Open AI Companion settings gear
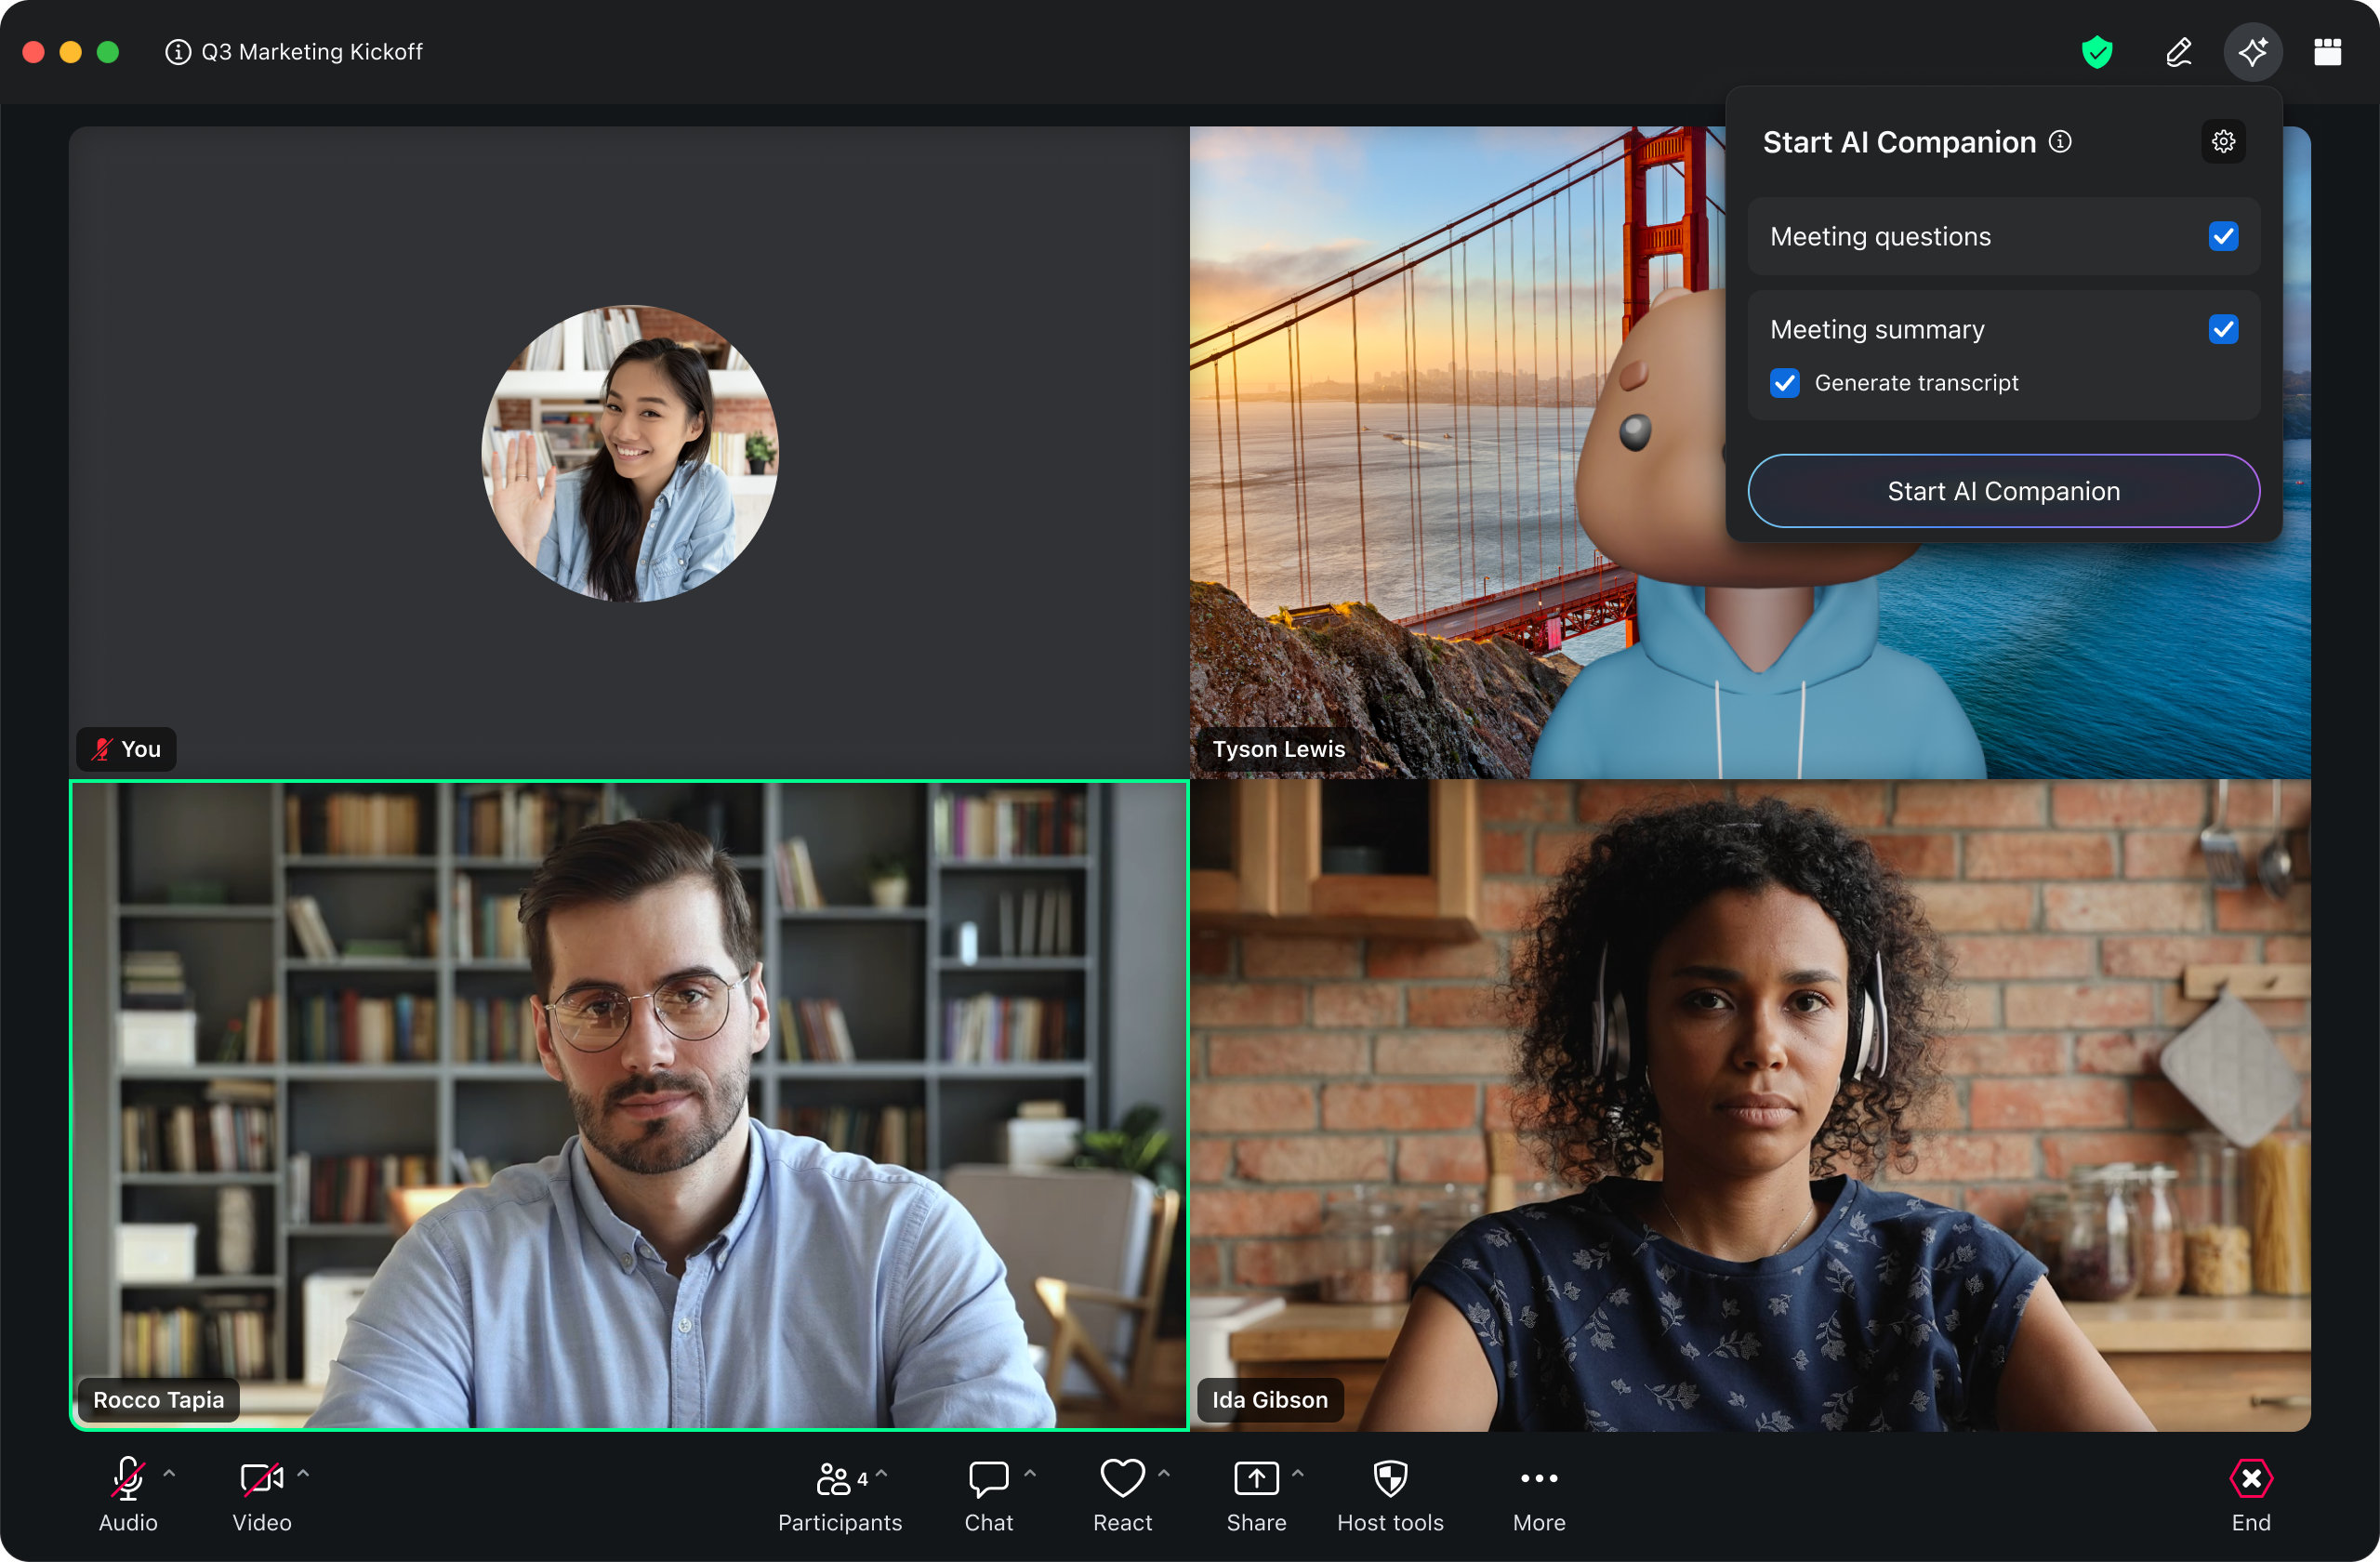 point(2223,142)
